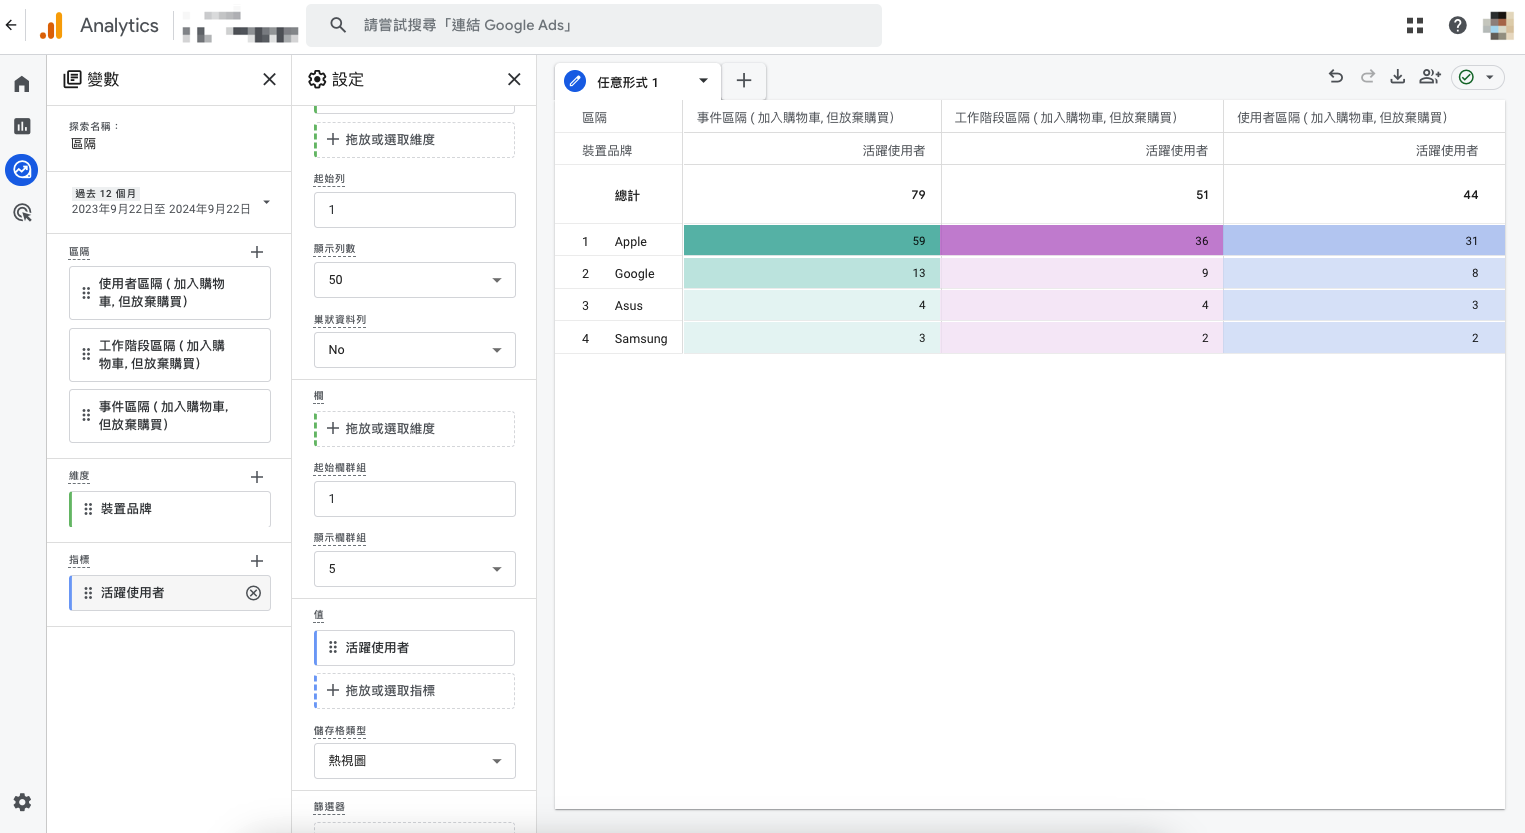Click column header 工作階段區隔 (加入購物車, 但放棄購買)
Viewport: 1525px width, 833px height.
(x=1066, y=118)
